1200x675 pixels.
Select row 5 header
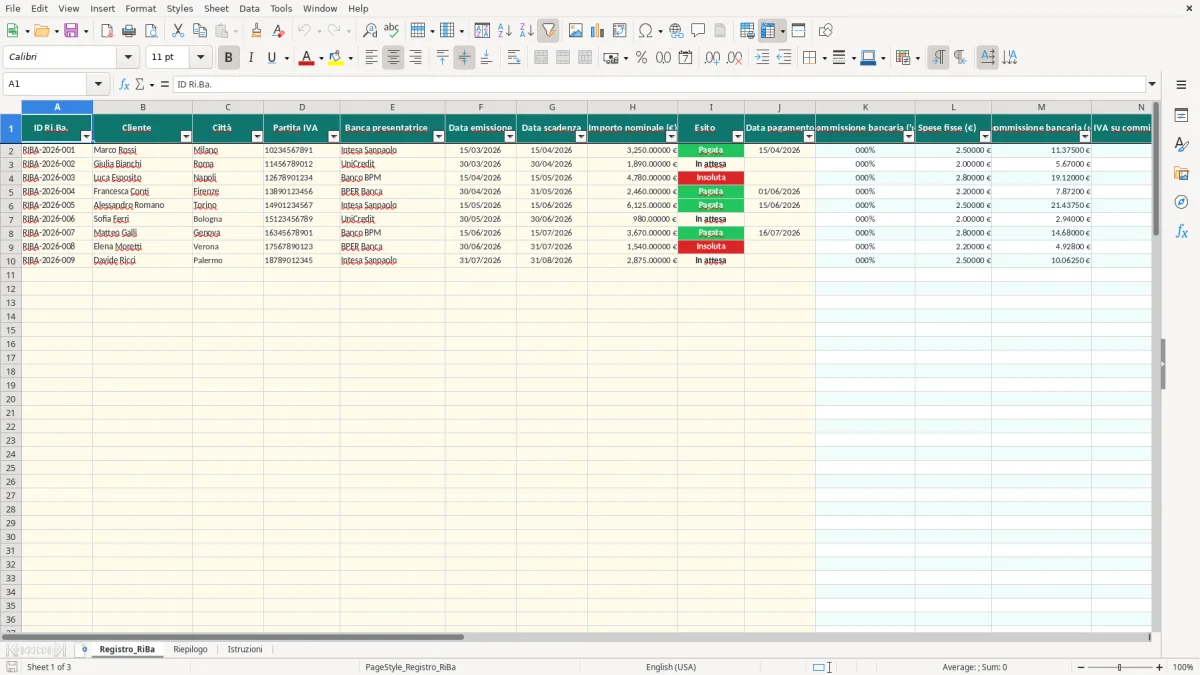(10, 191)
